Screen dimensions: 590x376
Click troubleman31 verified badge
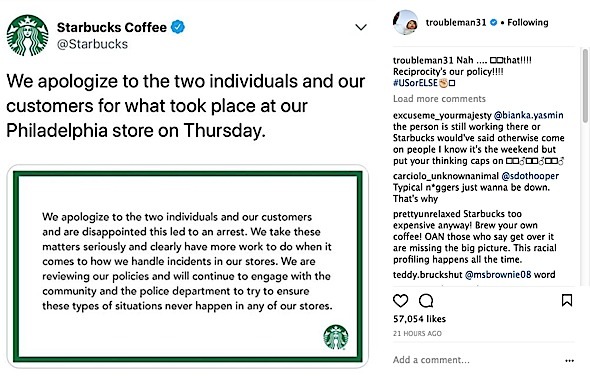[494, 23]
